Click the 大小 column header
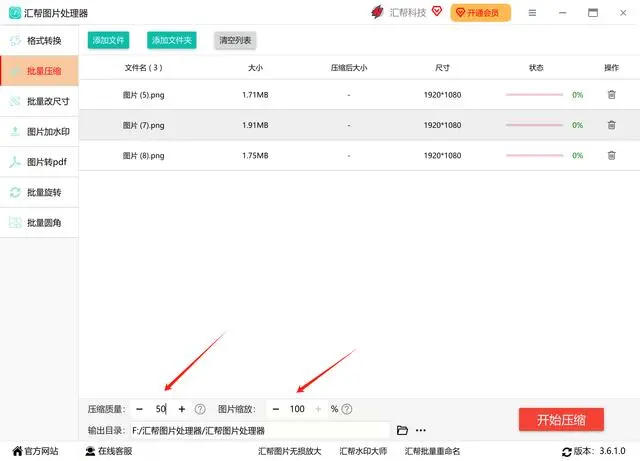This screenshot has height=461, width=640. (256, 68)
